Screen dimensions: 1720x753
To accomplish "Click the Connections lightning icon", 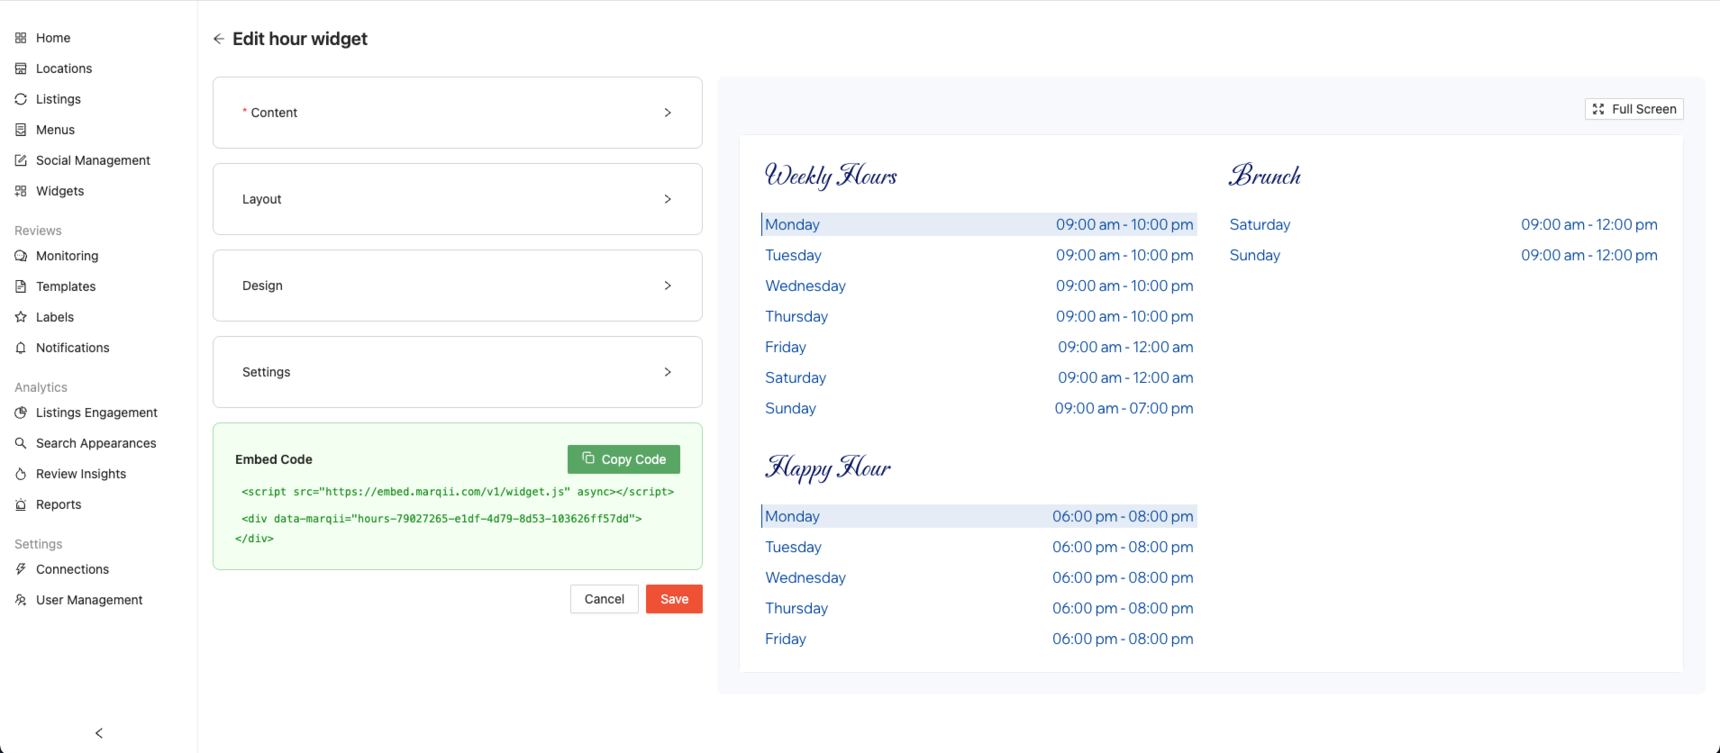I will [x=21, y=569].
